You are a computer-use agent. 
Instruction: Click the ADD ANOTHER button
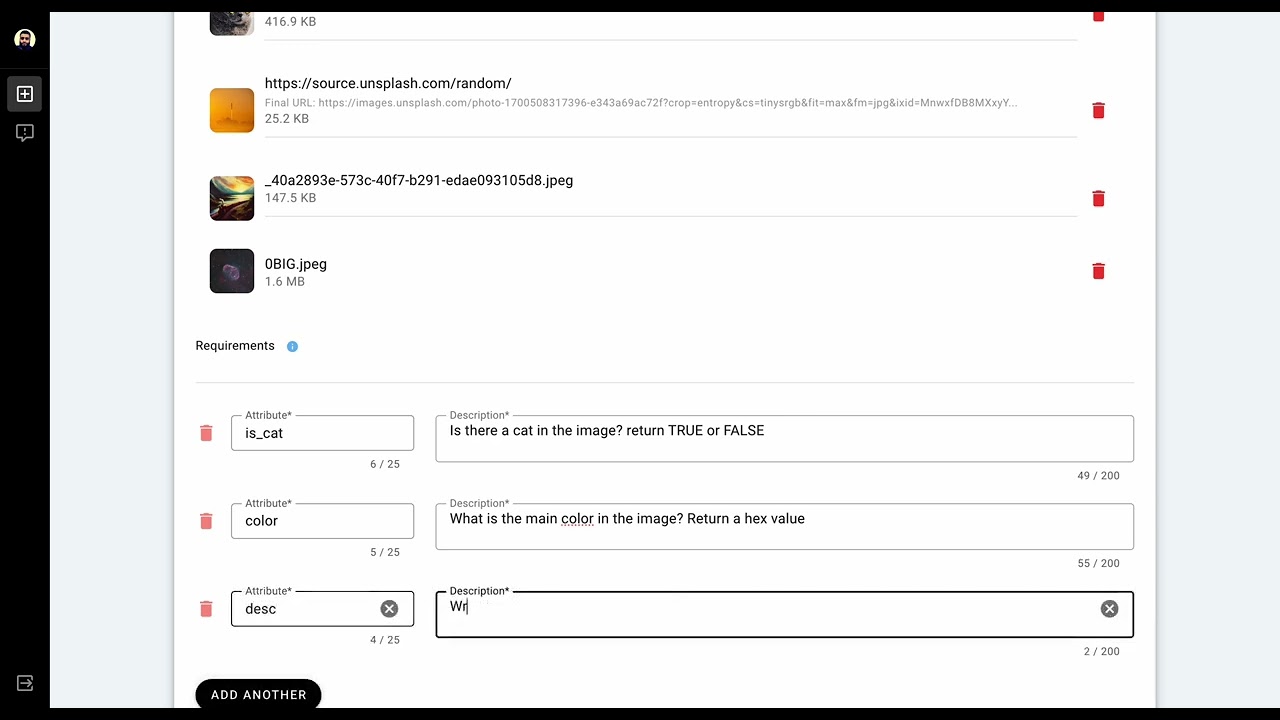pos(258,695)
